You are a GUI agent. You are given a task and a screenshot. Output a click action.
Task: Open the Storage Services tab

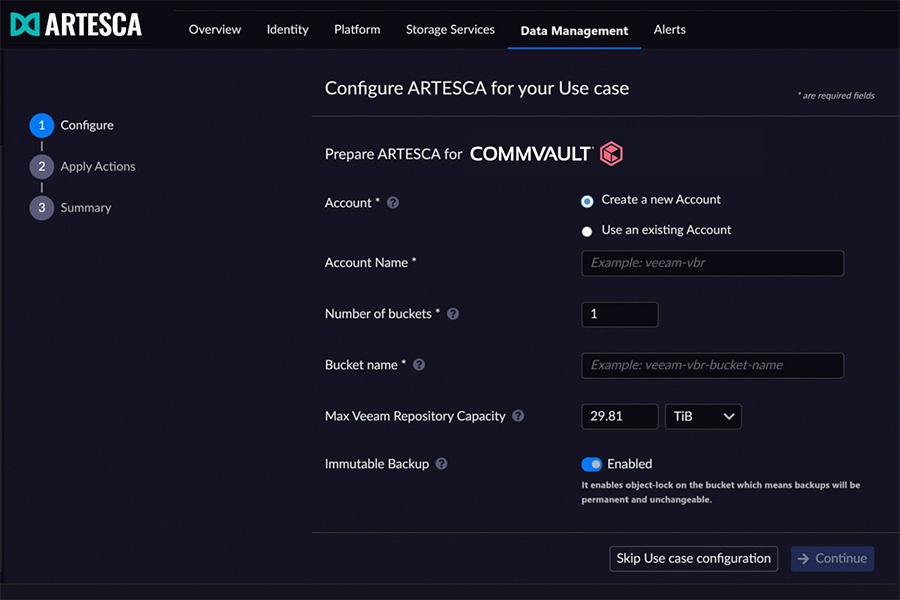(450, 29)
